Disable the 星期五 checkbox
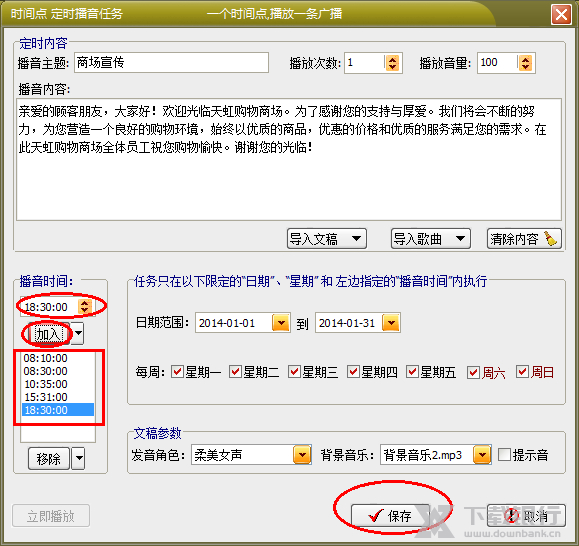This screenshot has width=579, height=546. [412, 372]
